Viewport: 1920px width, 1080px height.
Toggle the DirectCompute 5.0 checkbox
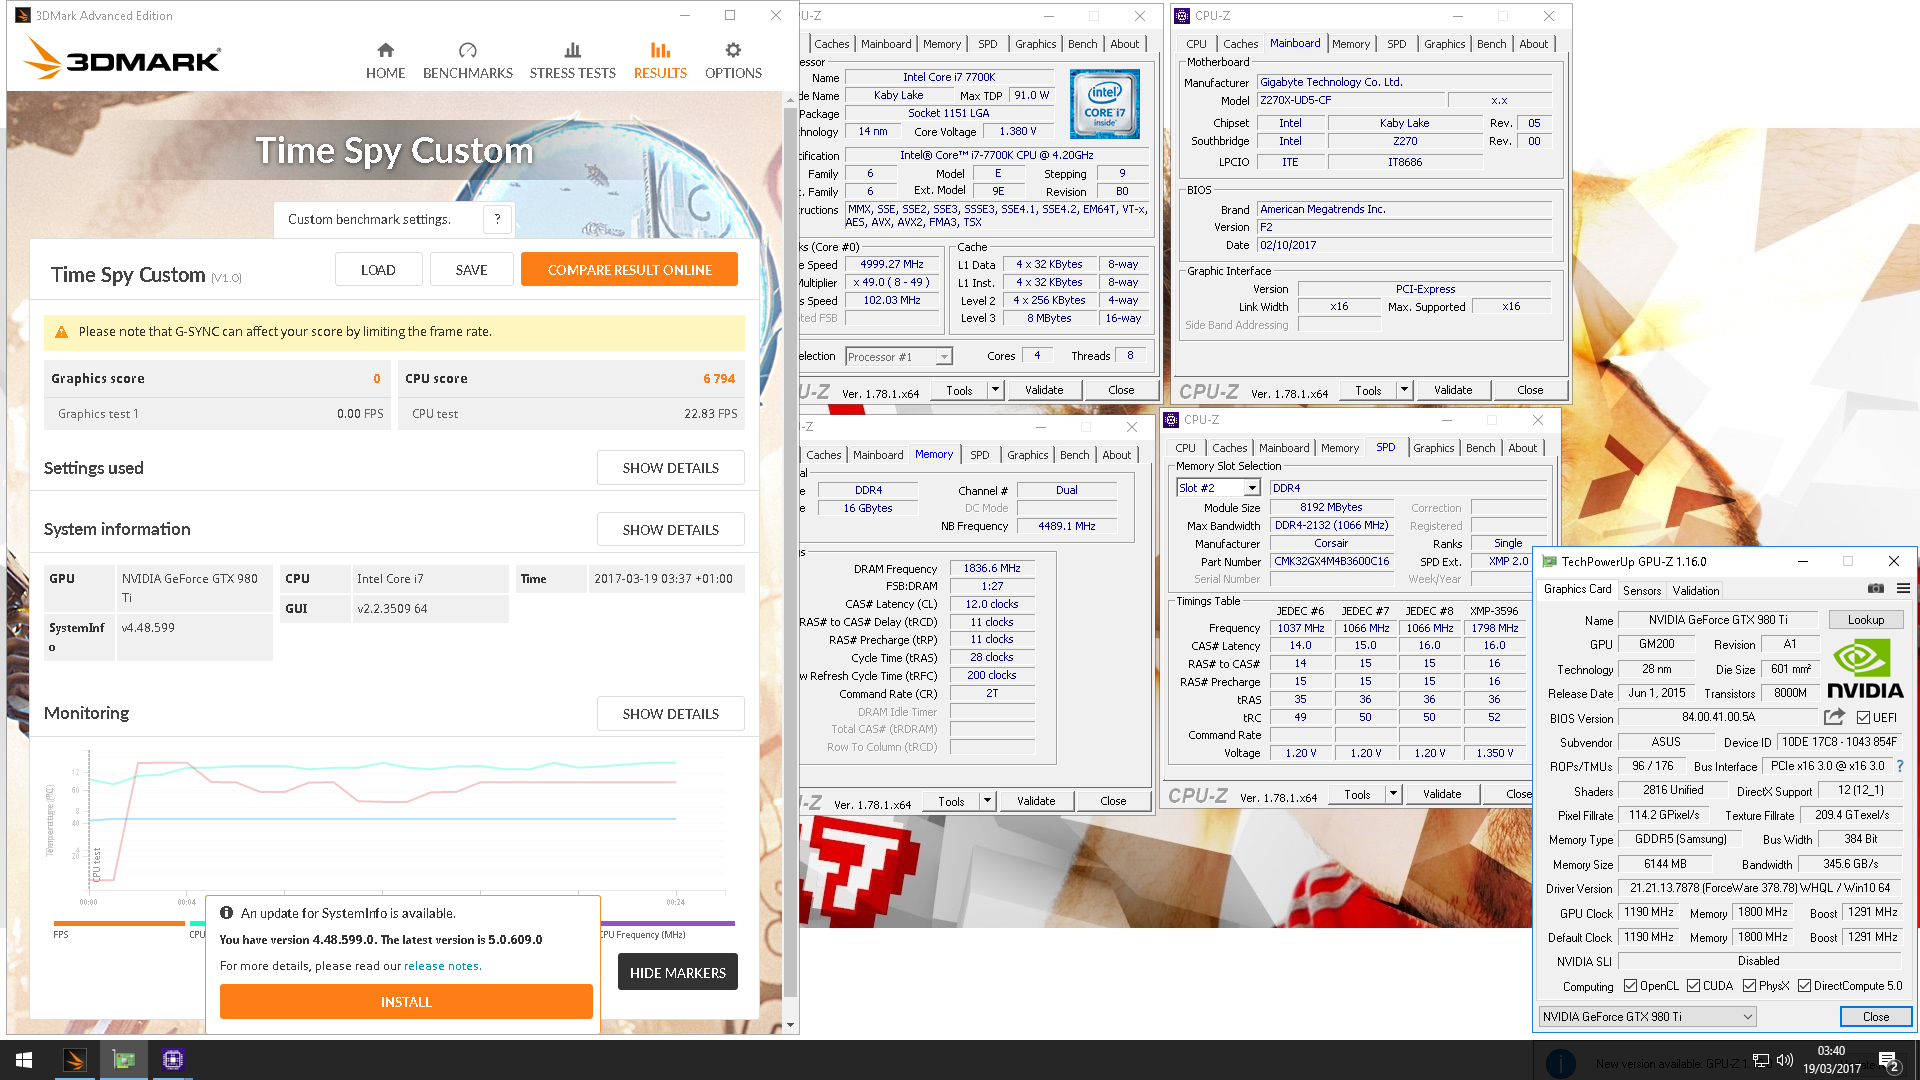[x=1804, y=986]
